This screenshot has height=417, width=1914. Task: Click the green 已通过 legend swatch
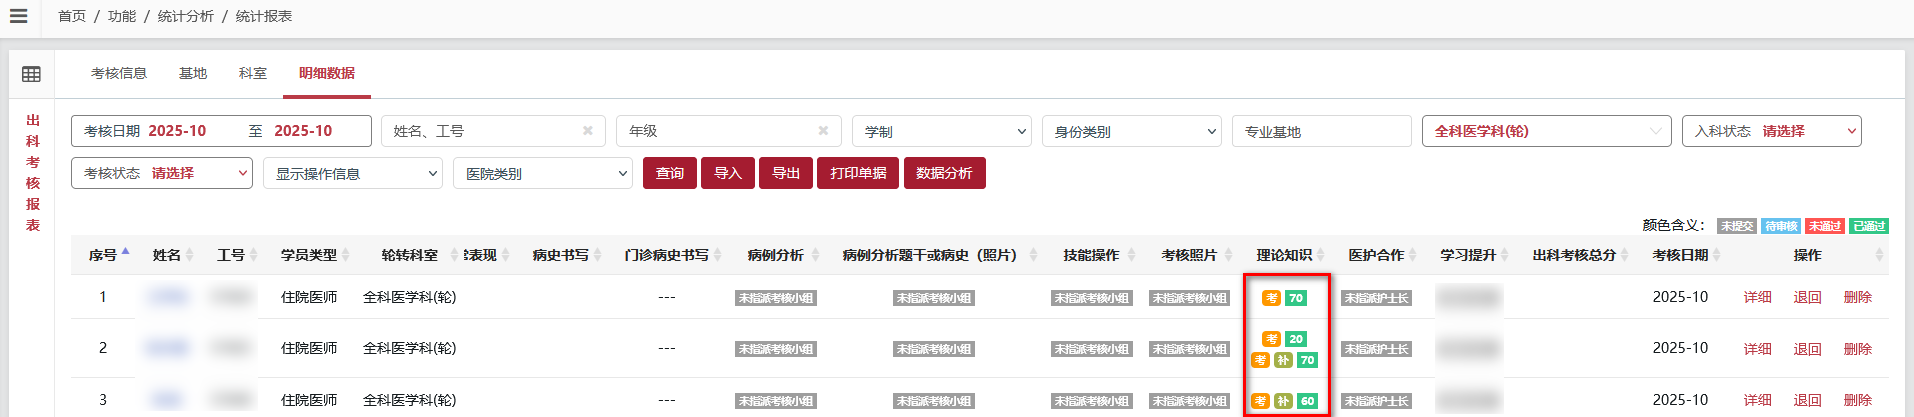1869,226
